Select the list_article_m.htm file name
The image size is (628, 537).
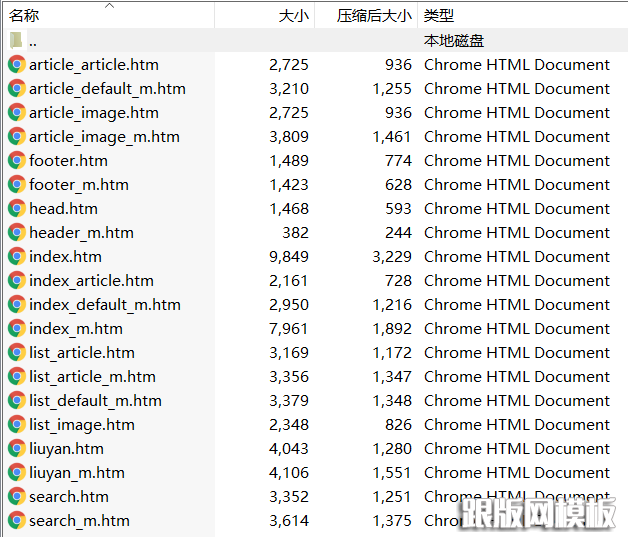pyautogui.click(x=92, y=377)
